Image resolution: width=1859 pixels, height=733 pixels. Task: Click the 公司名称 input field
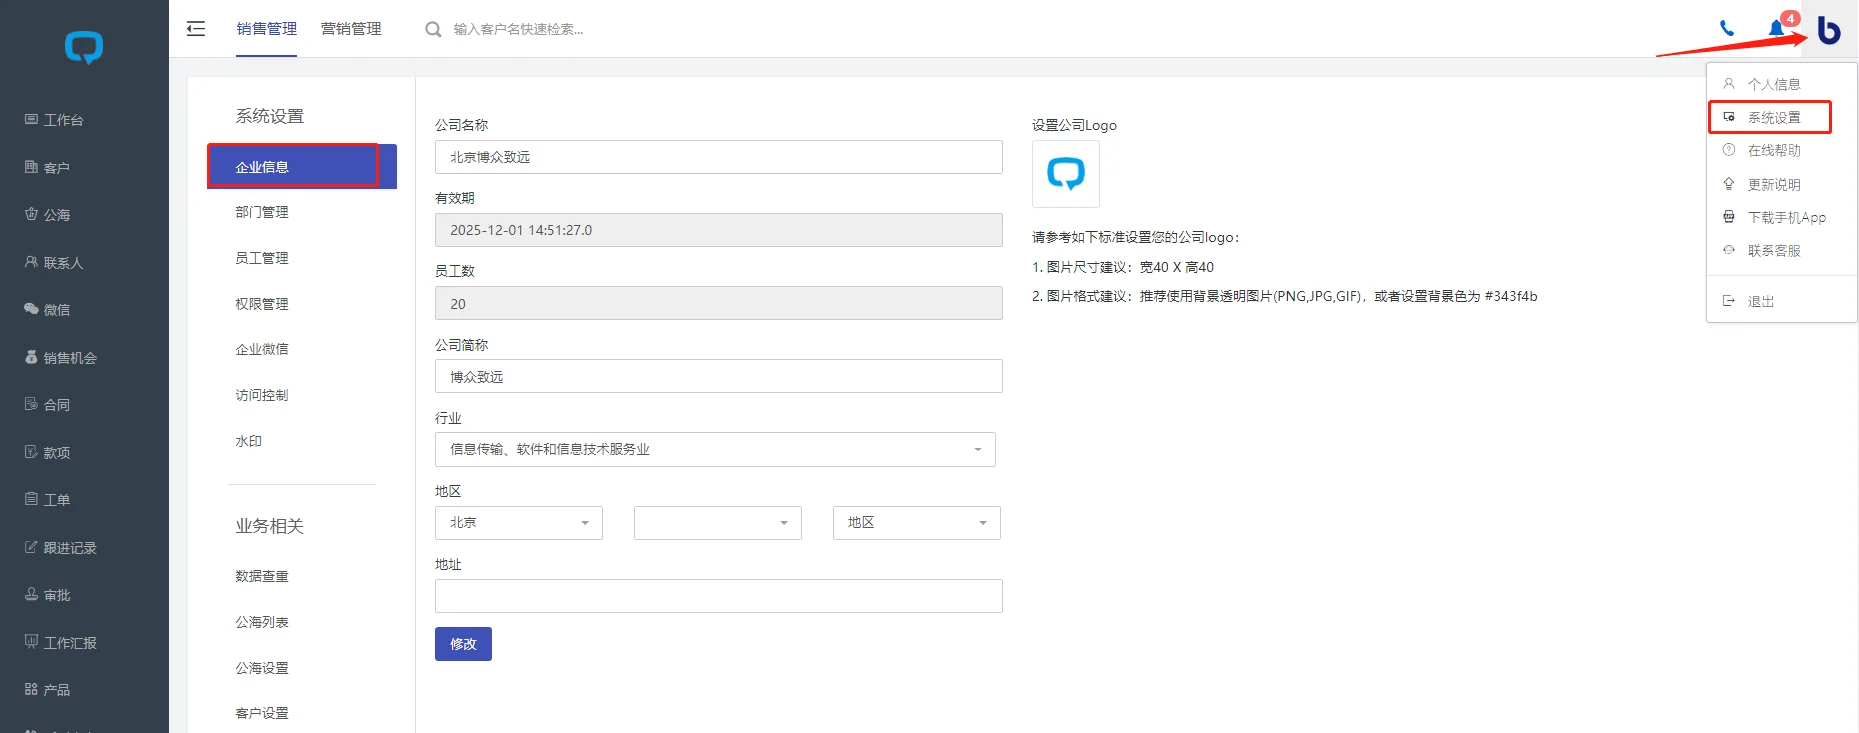click(718, 157)
